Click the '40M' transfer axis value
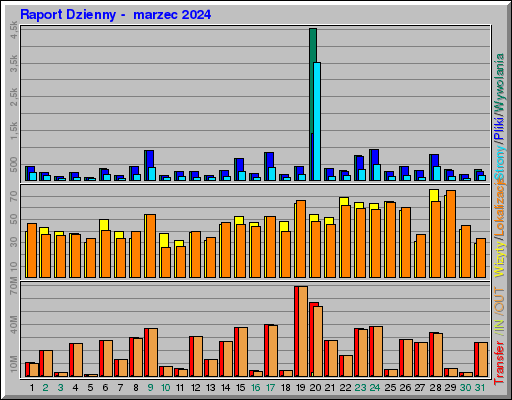Screen dimensions: 512x400 (x=13, y=324)
